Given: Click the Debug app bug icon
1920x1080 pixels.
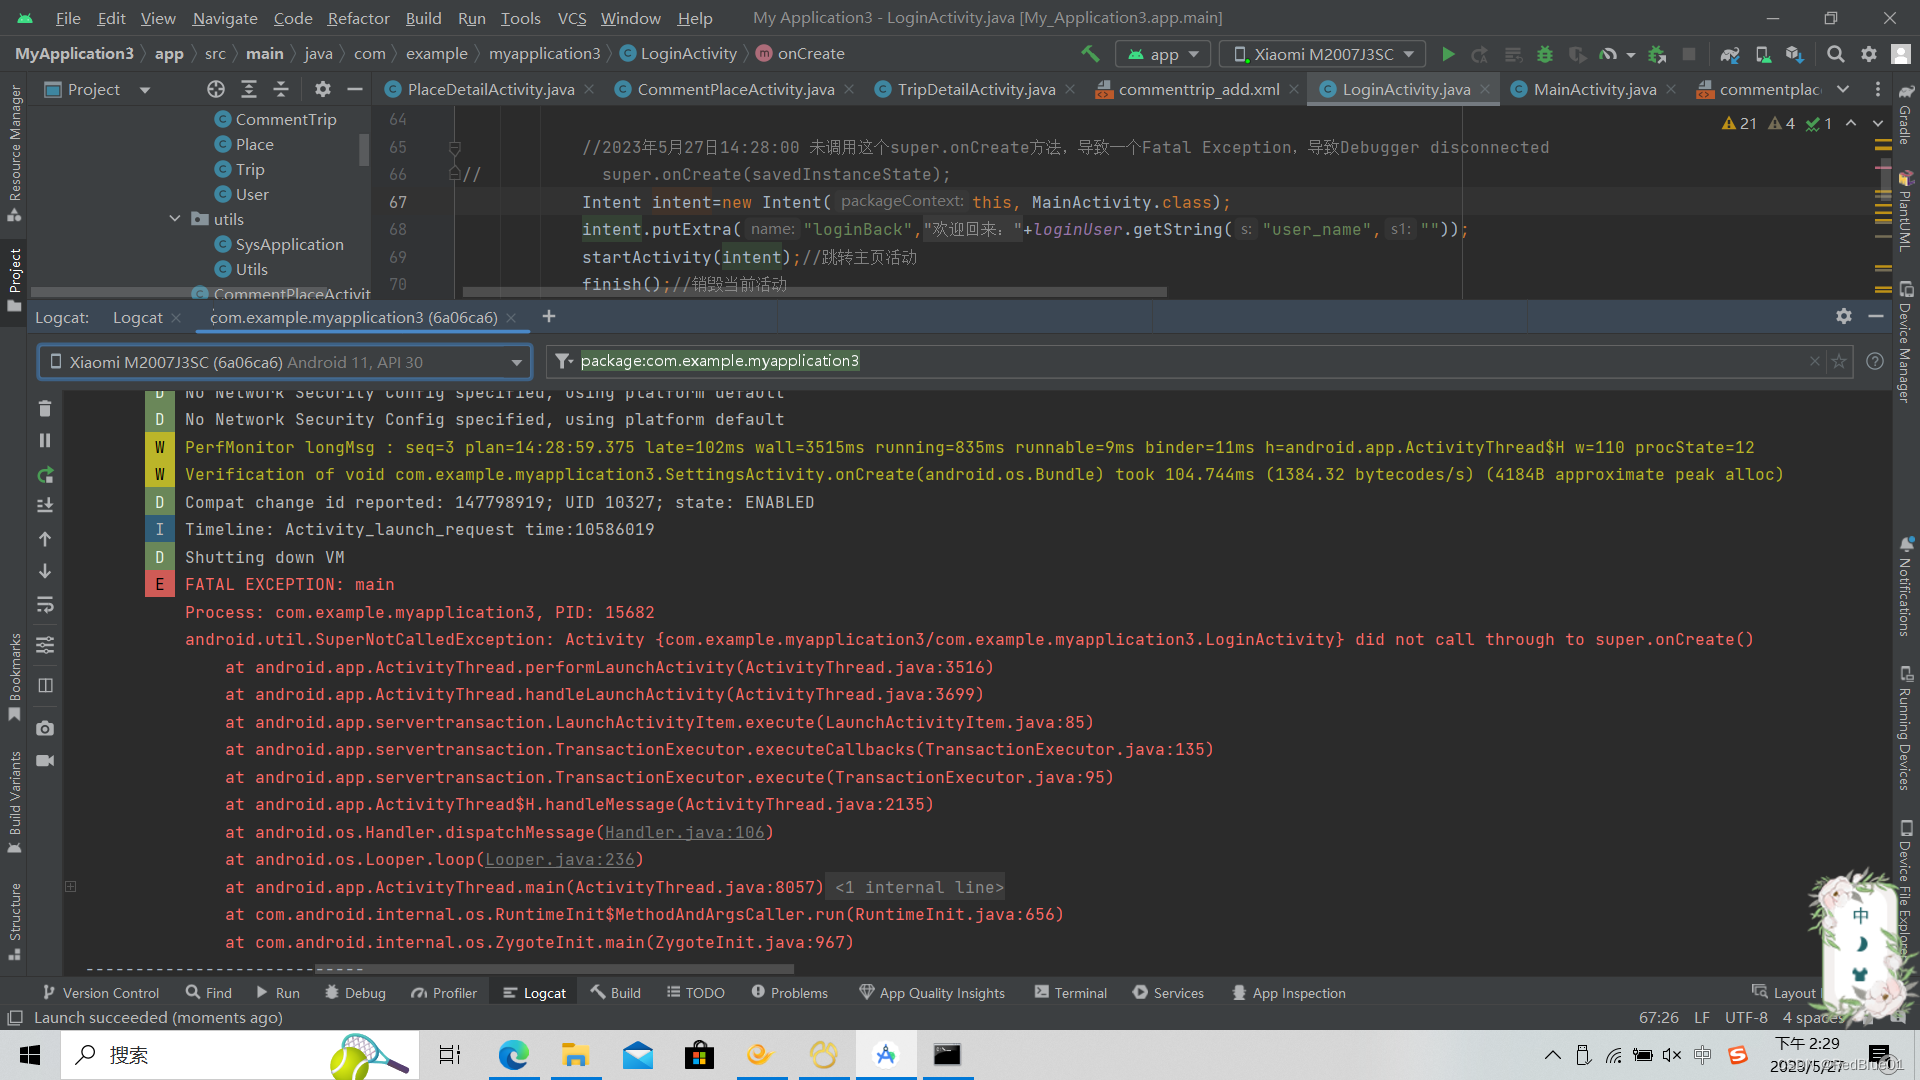Looking at the screenshot, I should pyautogui.click(x=1545, y=54).
